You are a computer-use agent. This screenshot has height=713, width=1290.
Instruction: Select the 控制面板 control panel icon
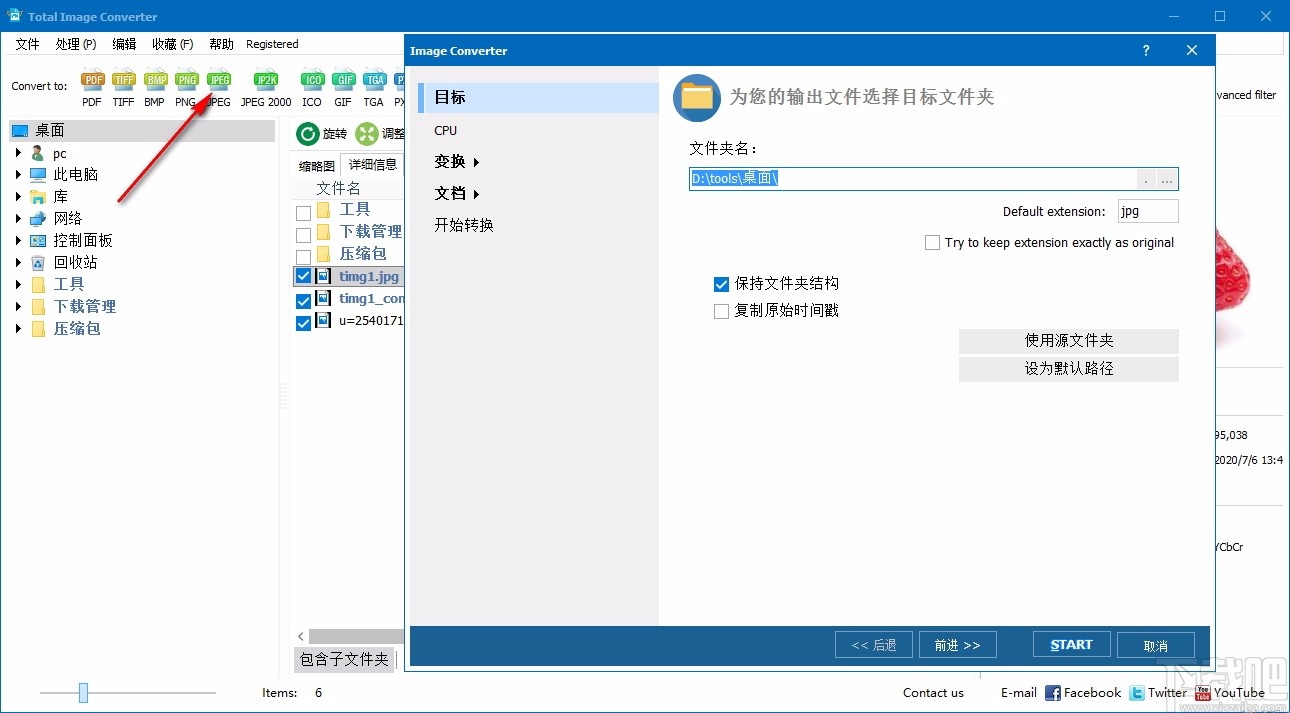tap(38, 240)
